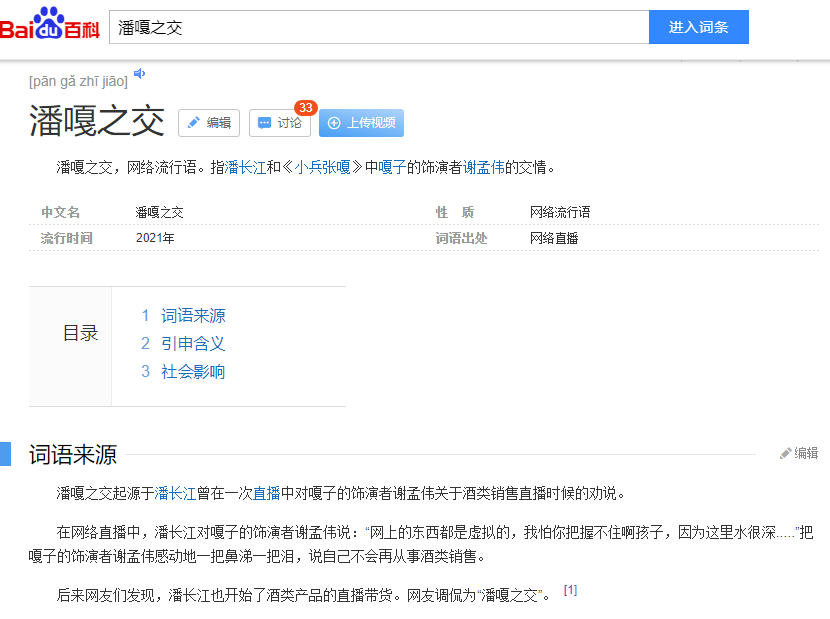Screen dimensions: 830x619
Task: Open the 潘长江 link in the 词语来源 paragraph
Action: 175,494
